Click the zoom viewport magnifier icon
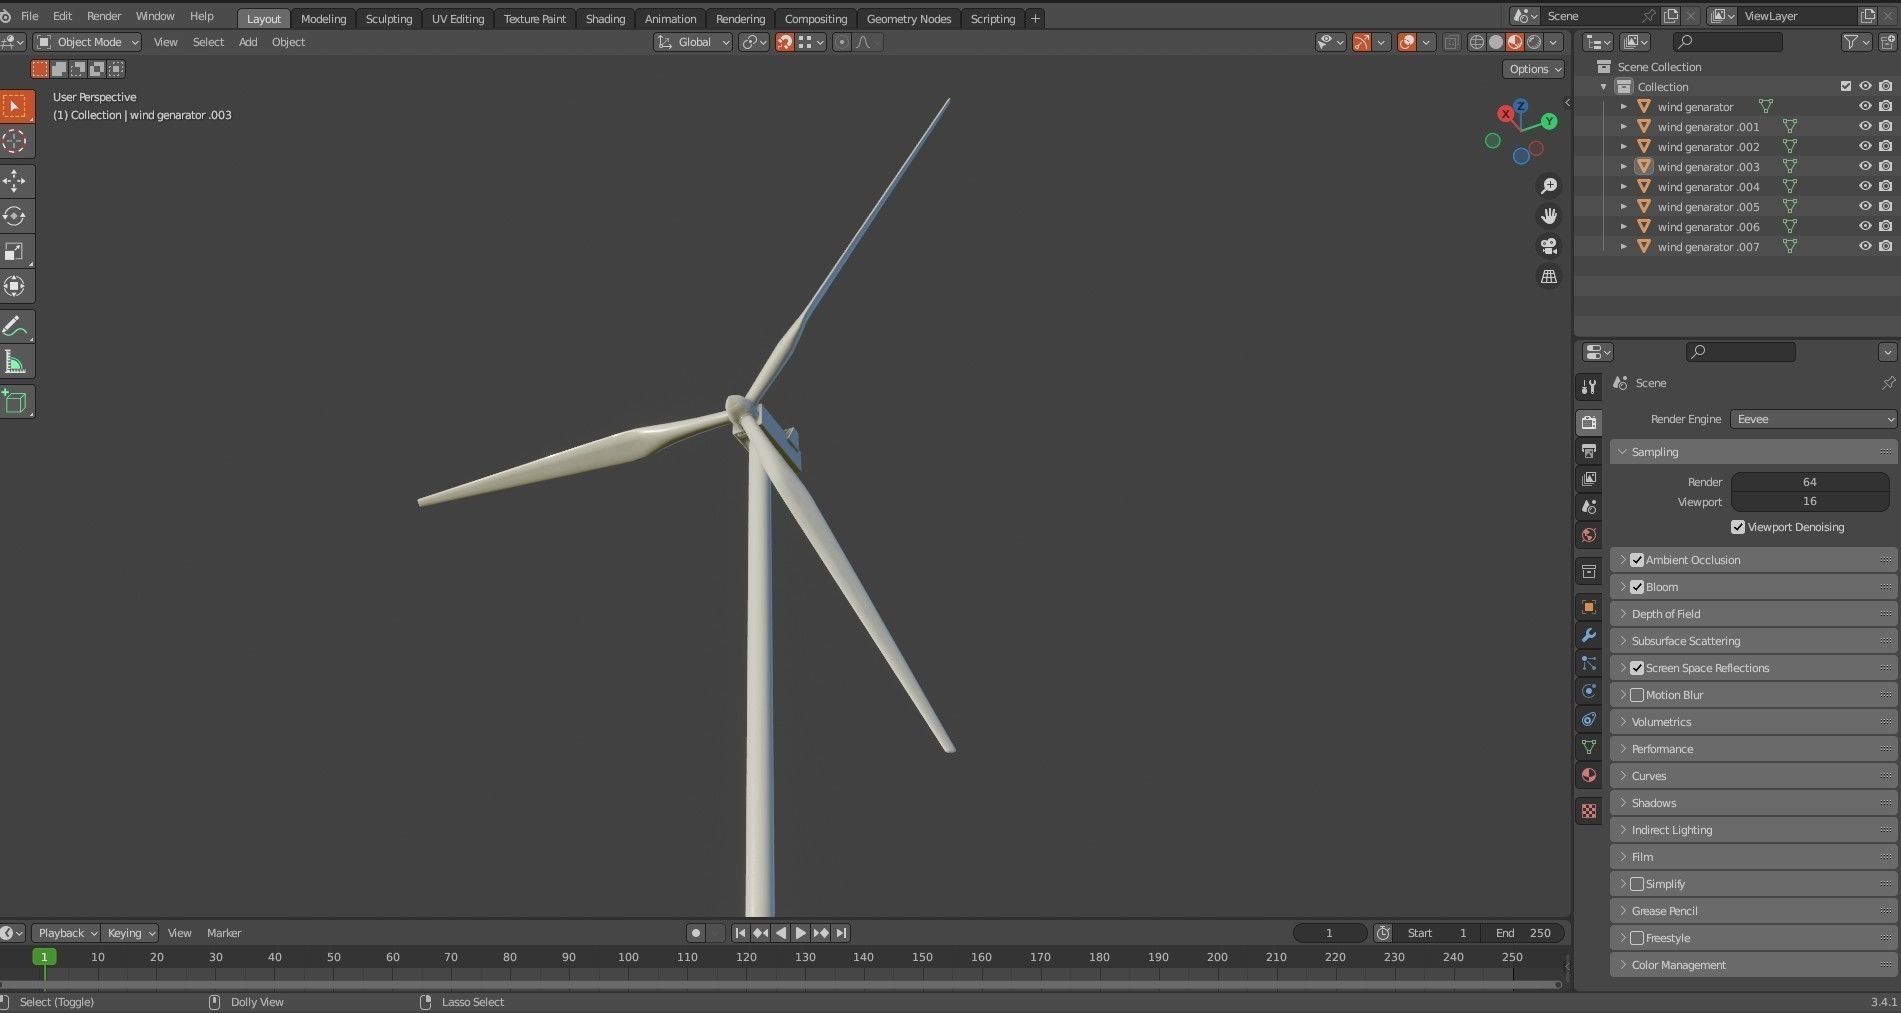 [1549, 186]
